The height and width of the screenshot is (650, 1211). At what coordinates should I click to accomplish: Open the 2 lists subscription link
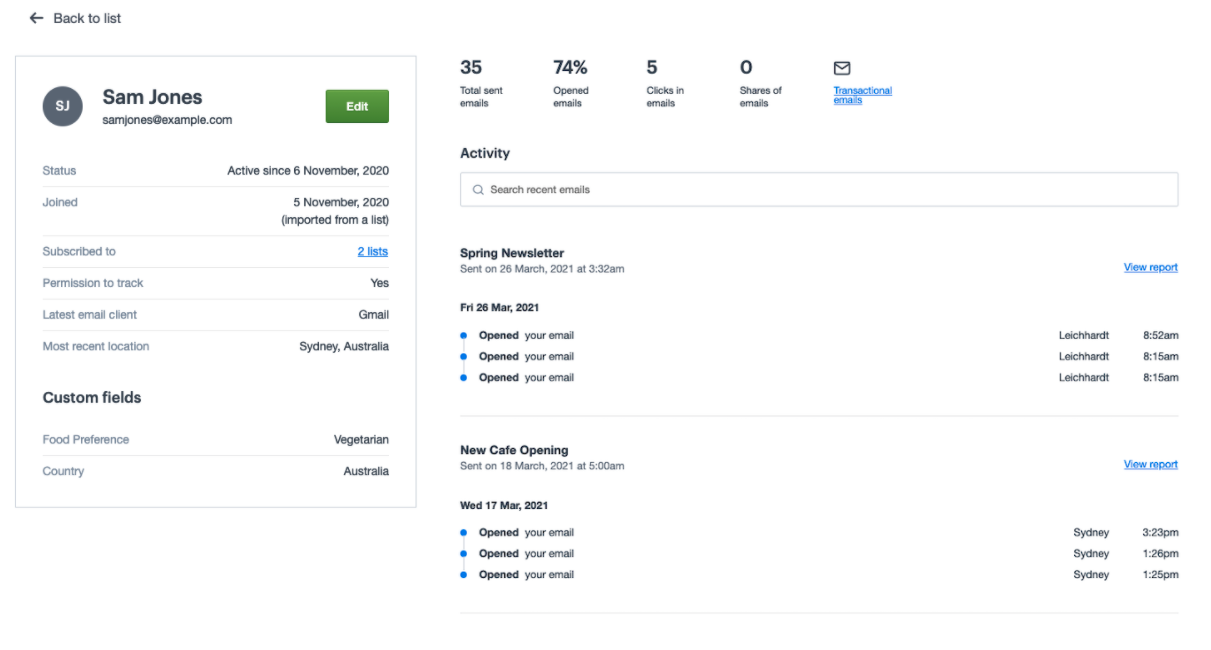[372, 252]
